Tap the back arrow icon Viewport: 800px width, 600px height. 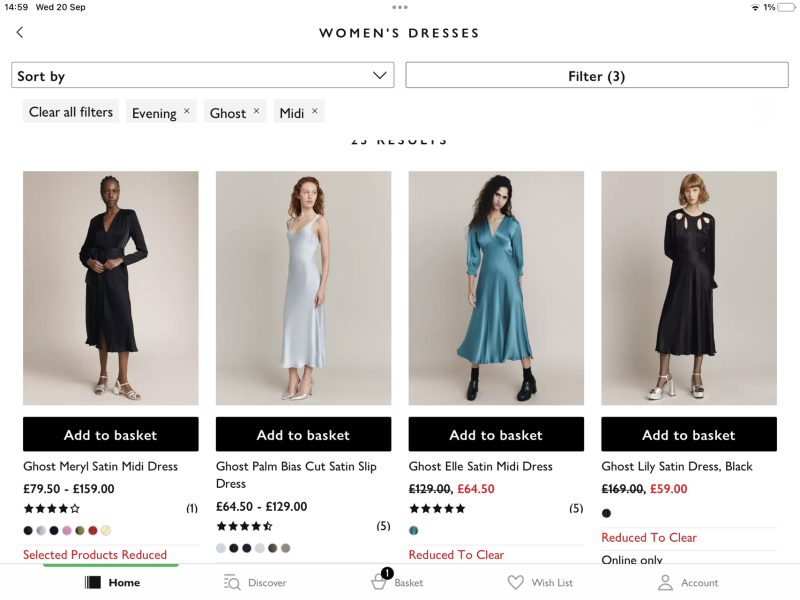click(x=20, y=33)
